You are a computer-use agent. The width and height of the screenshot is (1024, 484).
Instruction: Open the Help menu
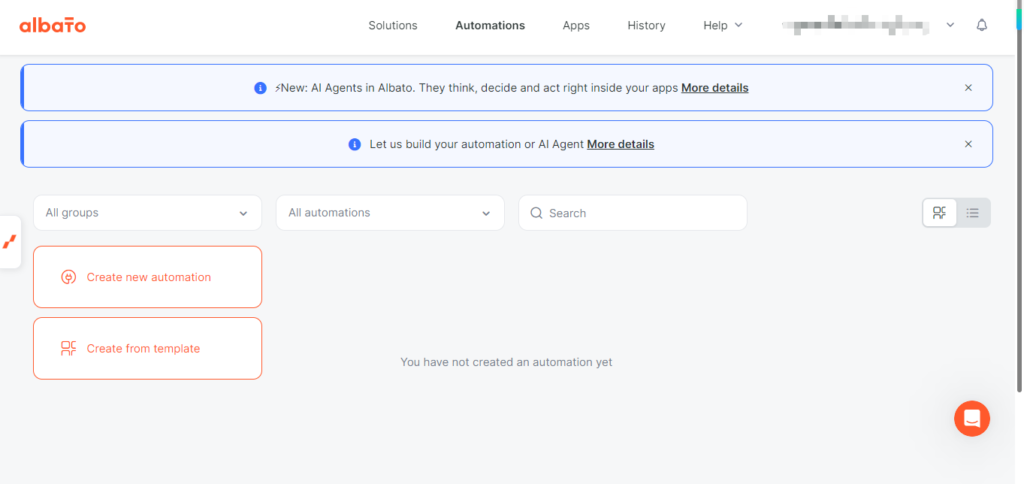click(x=723, y=25)
